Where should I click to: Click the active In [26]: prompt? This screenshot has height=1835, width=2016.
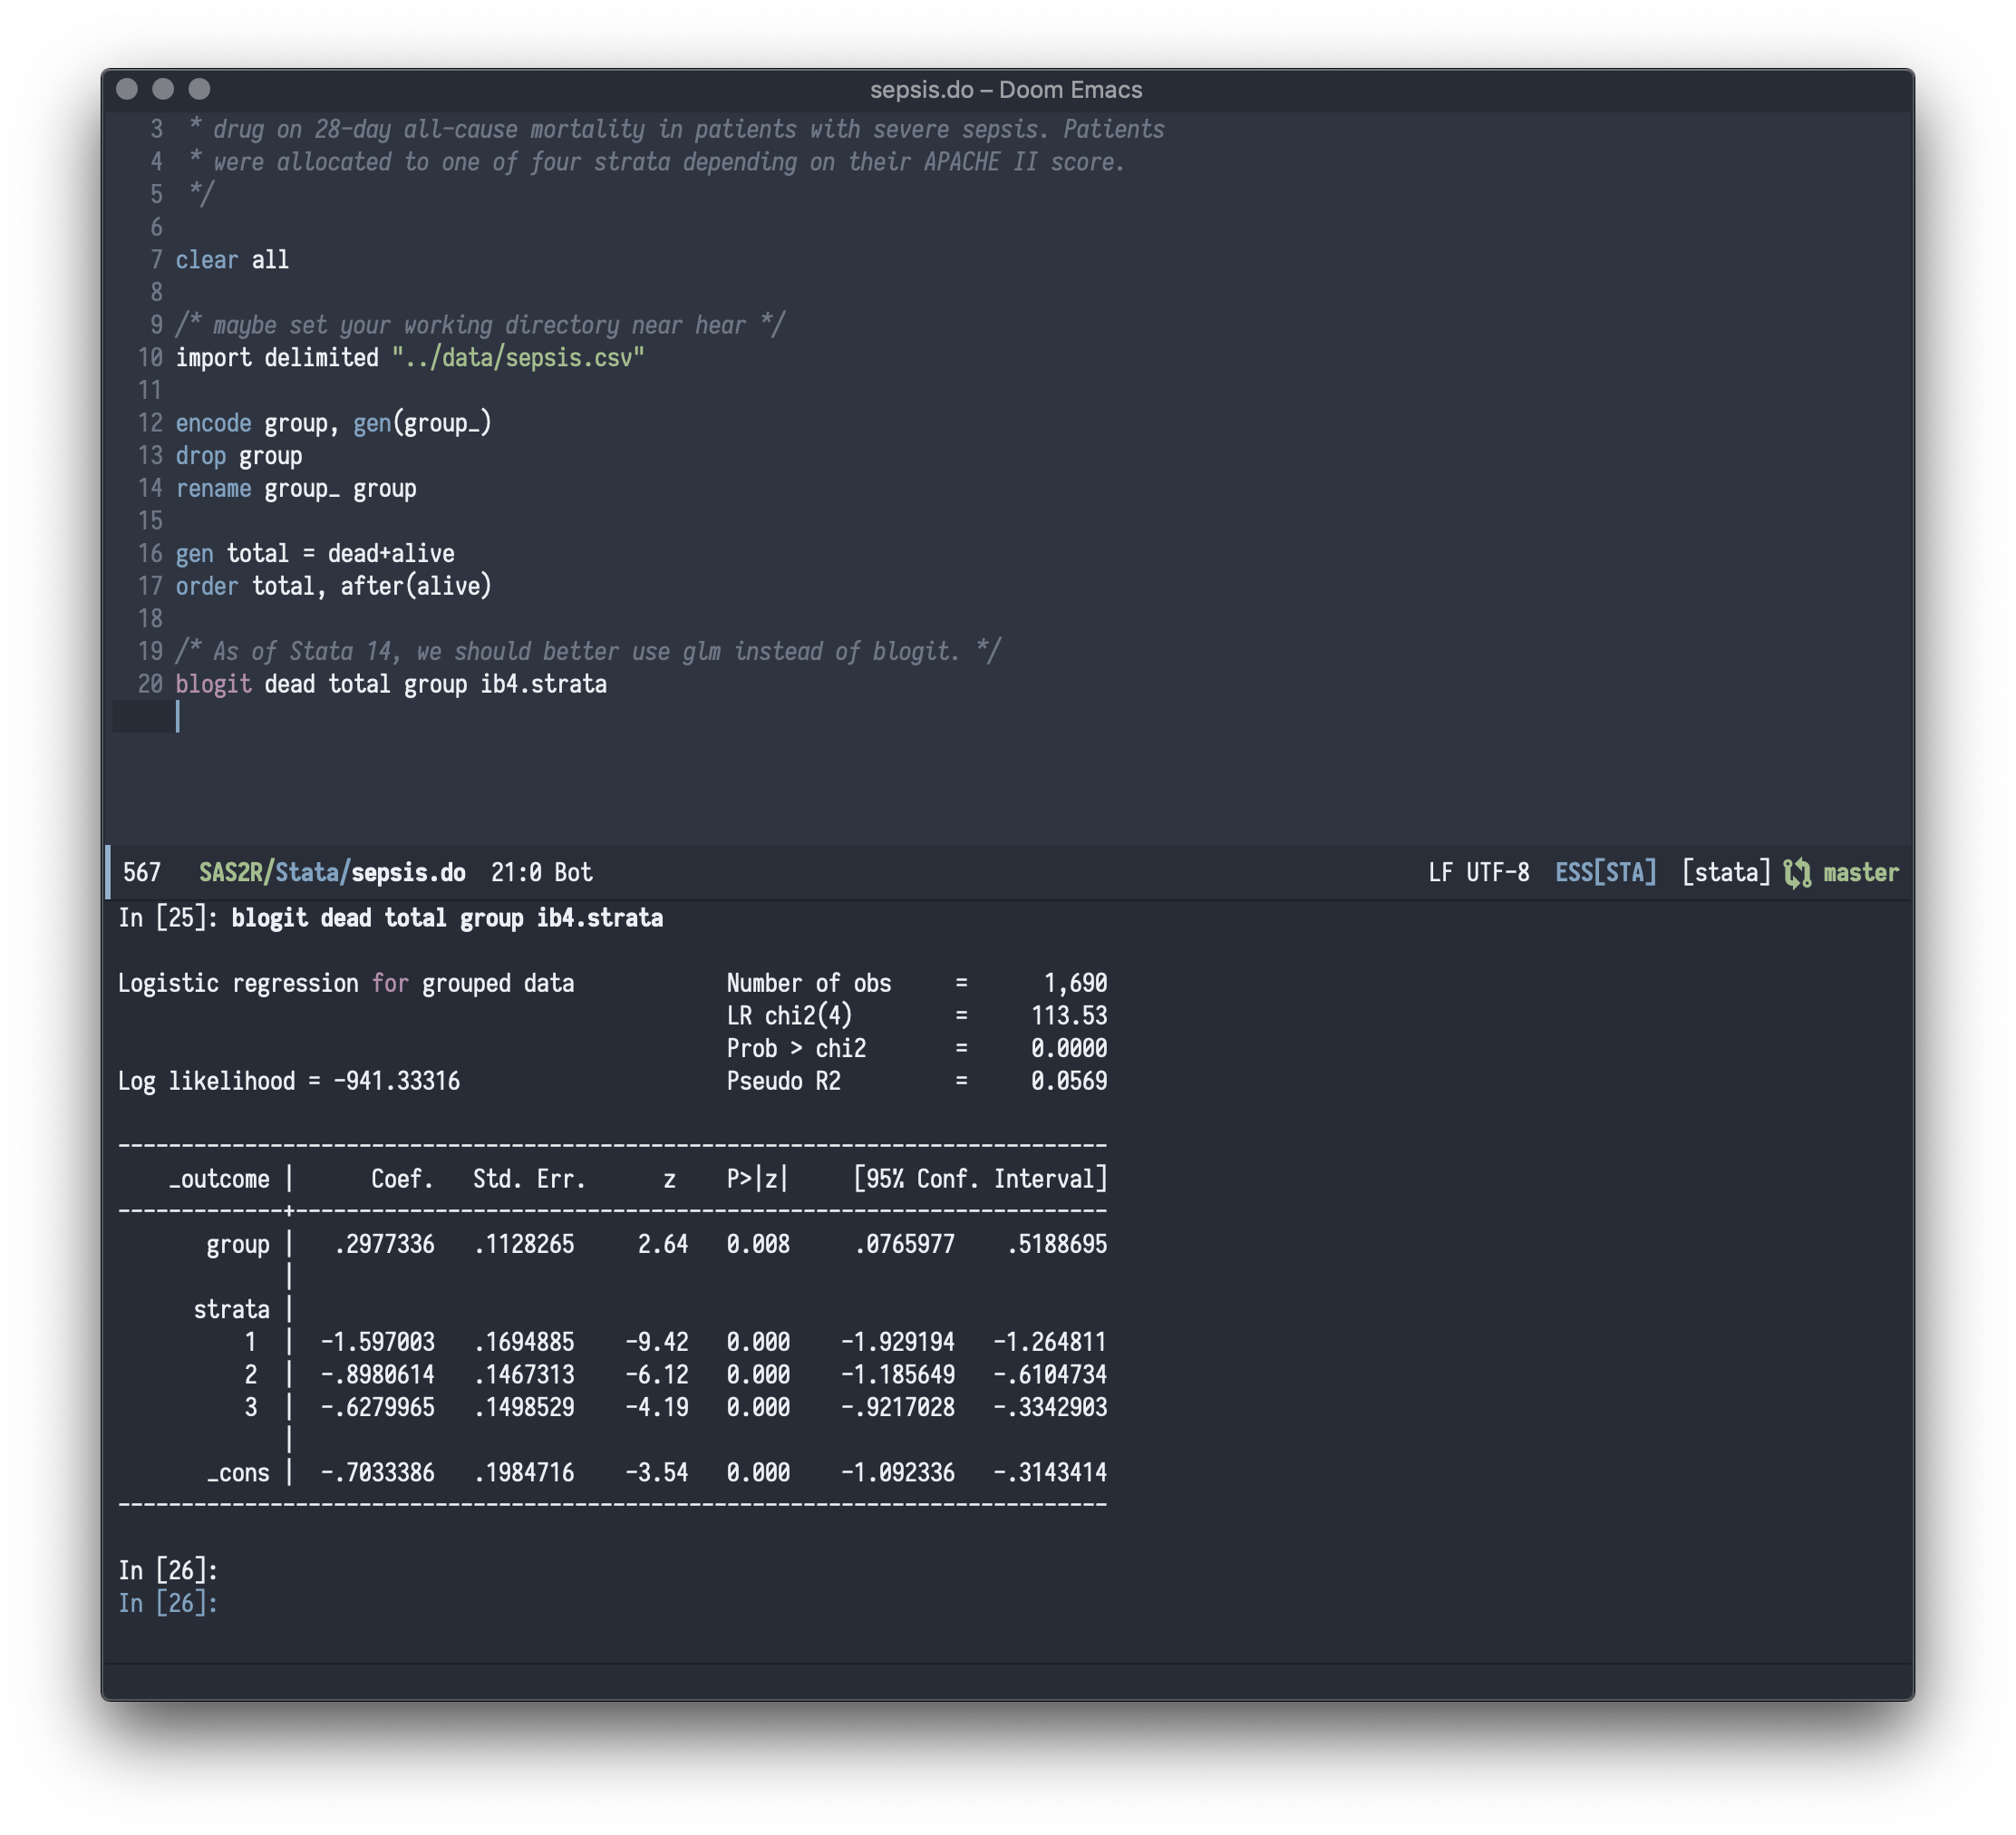(168, 1603)
